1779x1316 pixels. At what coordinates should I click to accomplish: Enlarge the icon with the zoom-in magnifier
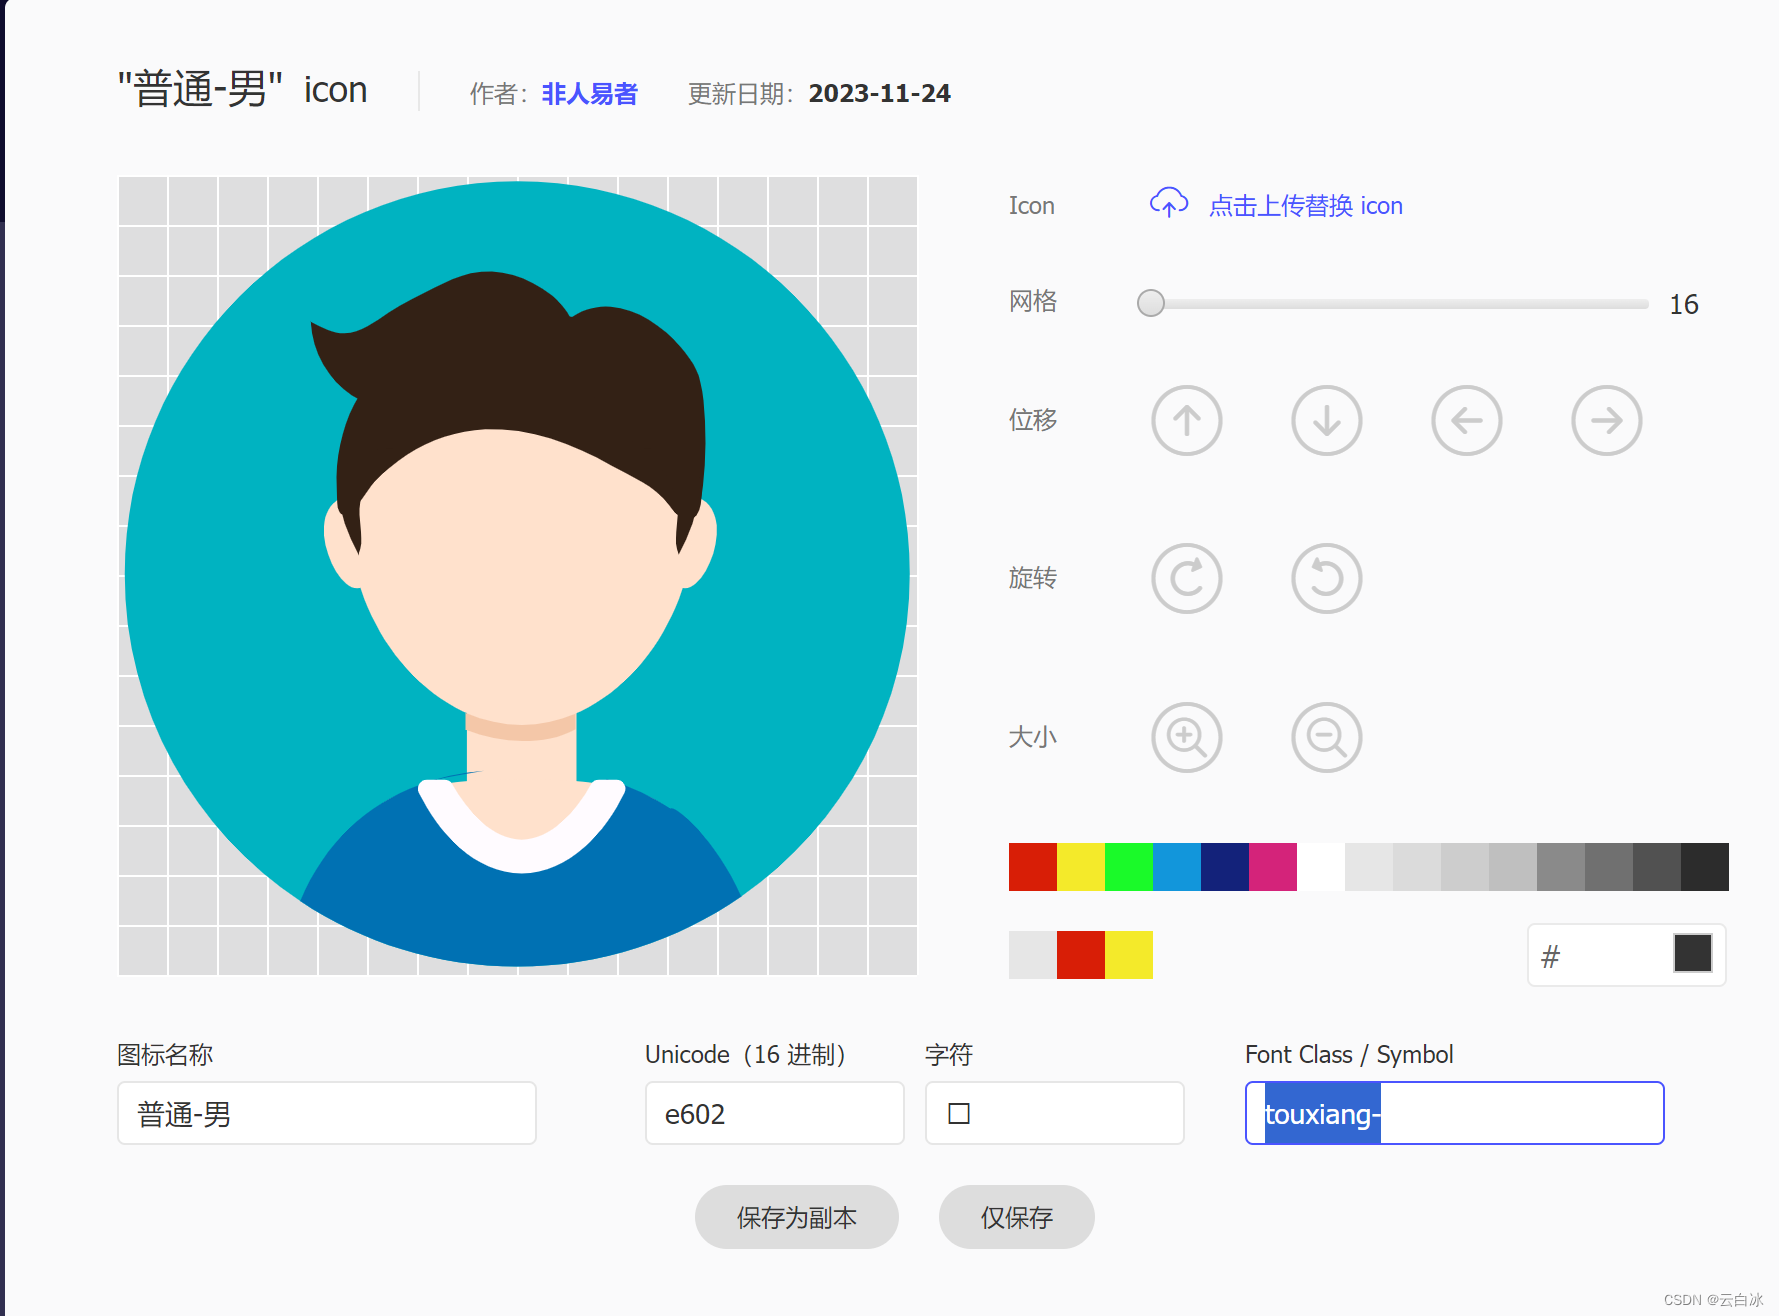coord(1186,737)
